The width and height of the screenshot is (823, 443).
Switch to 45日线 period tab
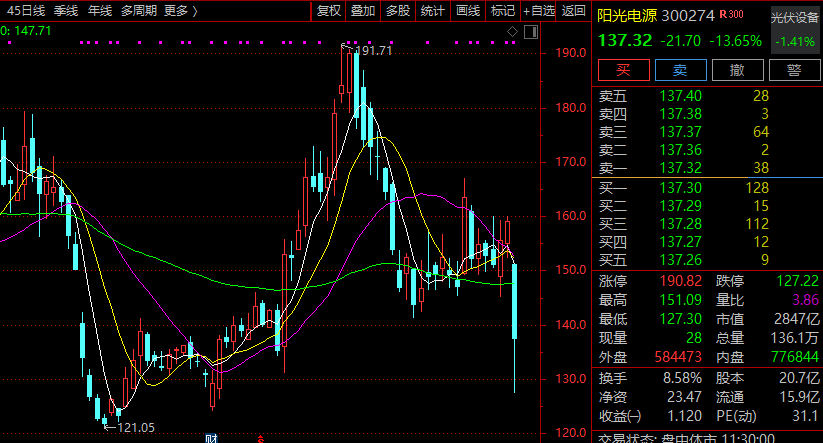pos(26,10)
